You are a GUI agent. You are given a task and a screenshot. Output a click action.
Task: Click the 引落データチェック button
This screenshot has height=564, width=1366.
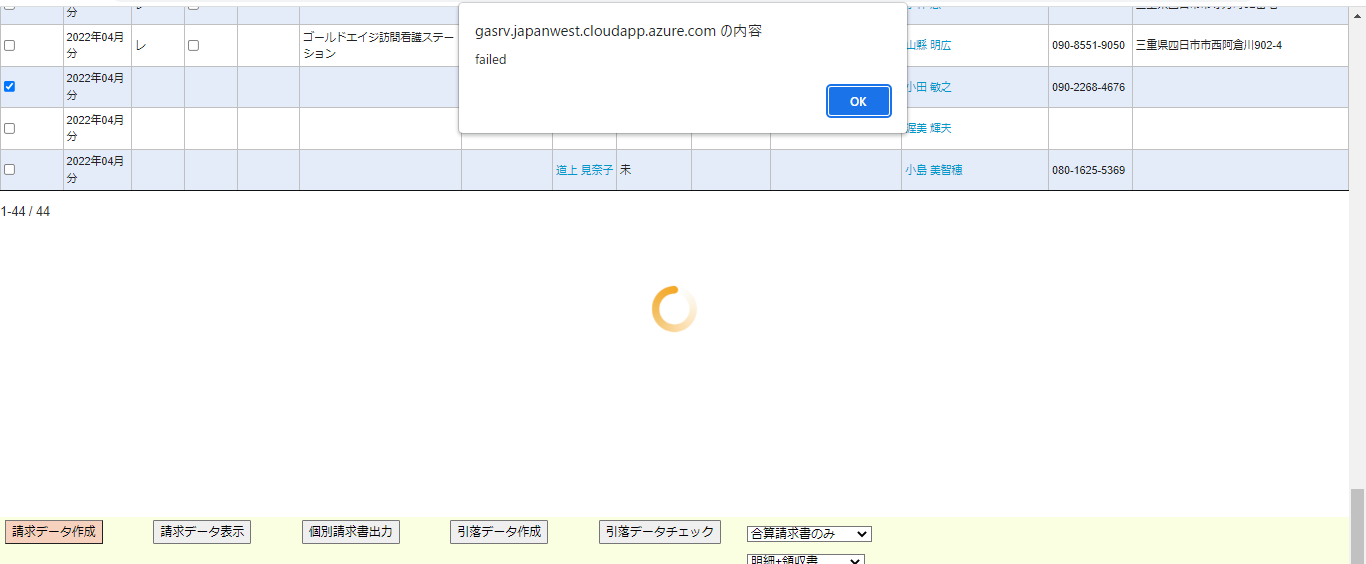[660, 532]
